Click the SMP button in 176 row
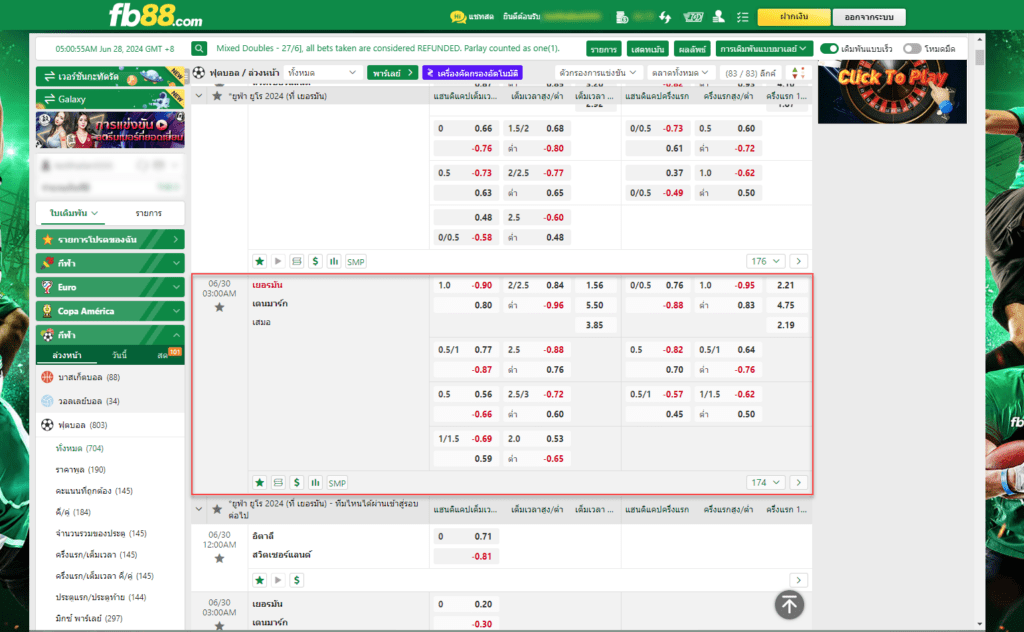The height and width of the screenshot is (632, 1024). (x=356, y=262)
